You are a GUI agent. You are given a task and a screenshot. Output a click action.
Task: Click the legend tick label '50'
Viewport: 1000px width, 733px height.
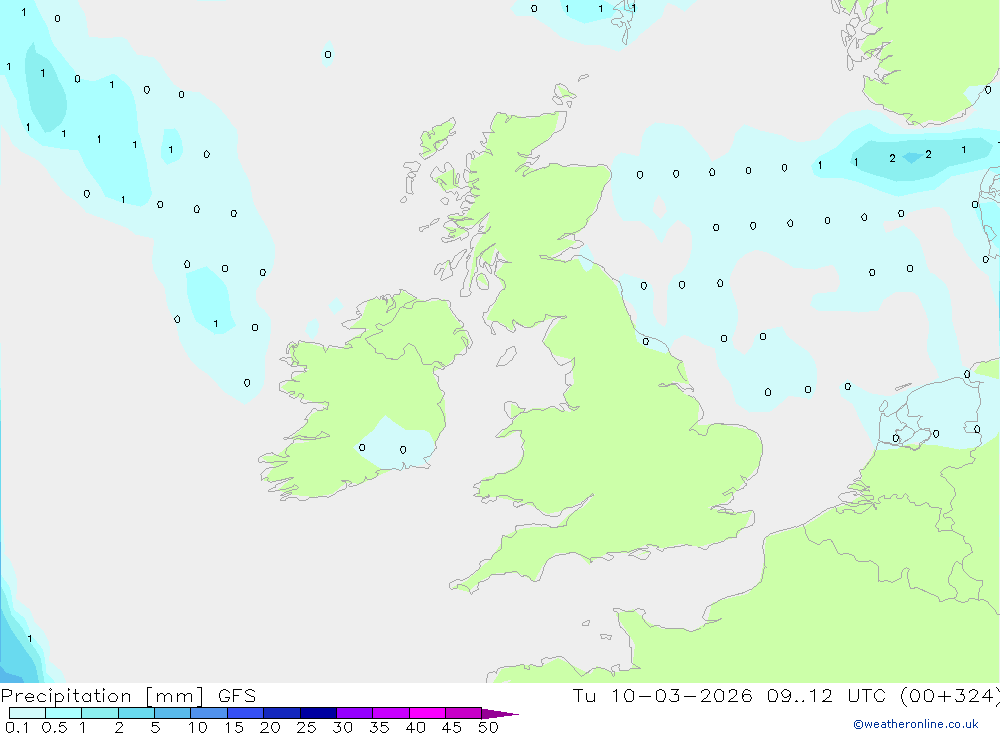point(489,727)
